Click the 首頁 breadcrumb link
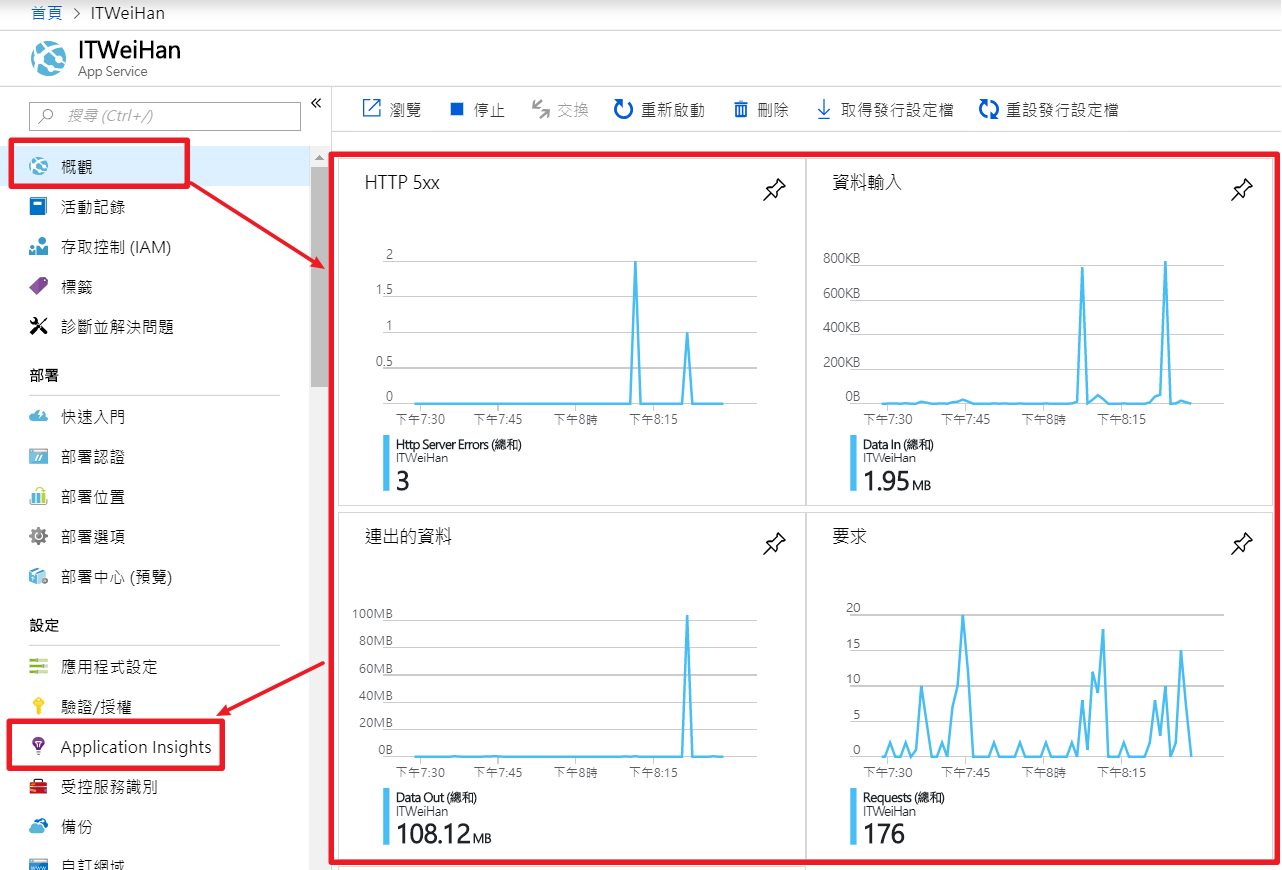The width and height of the screenshot is (1282, 870). tap(46, 13)
